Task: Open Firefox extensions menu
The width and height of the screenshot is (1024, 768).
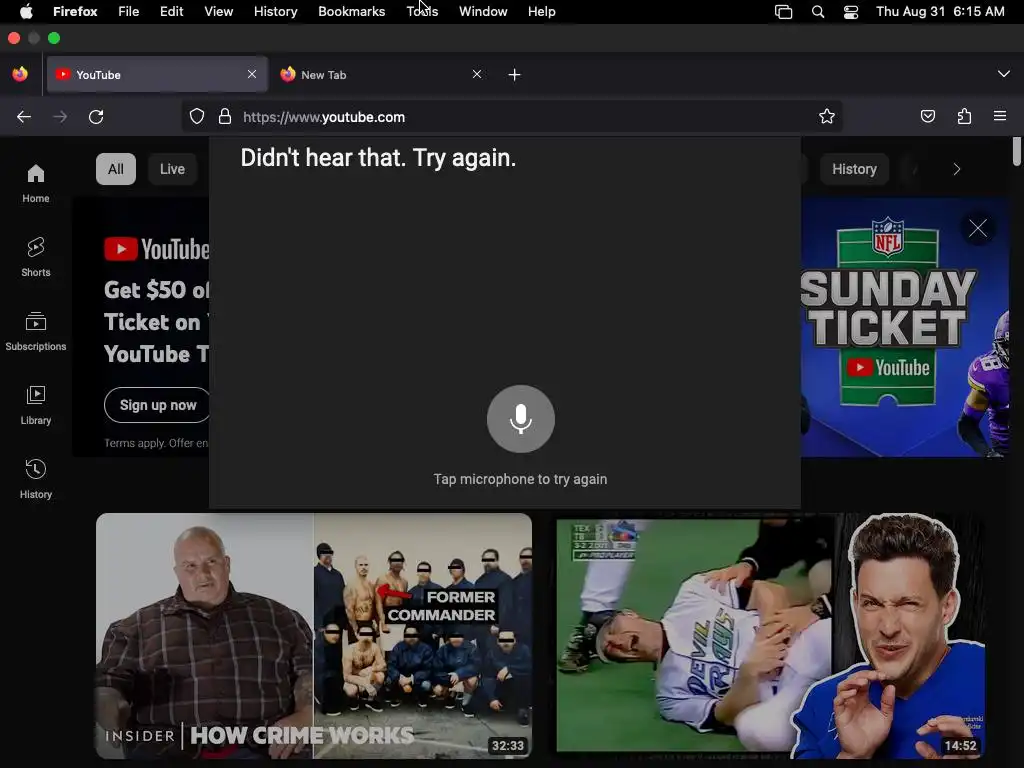Action: 964,116
